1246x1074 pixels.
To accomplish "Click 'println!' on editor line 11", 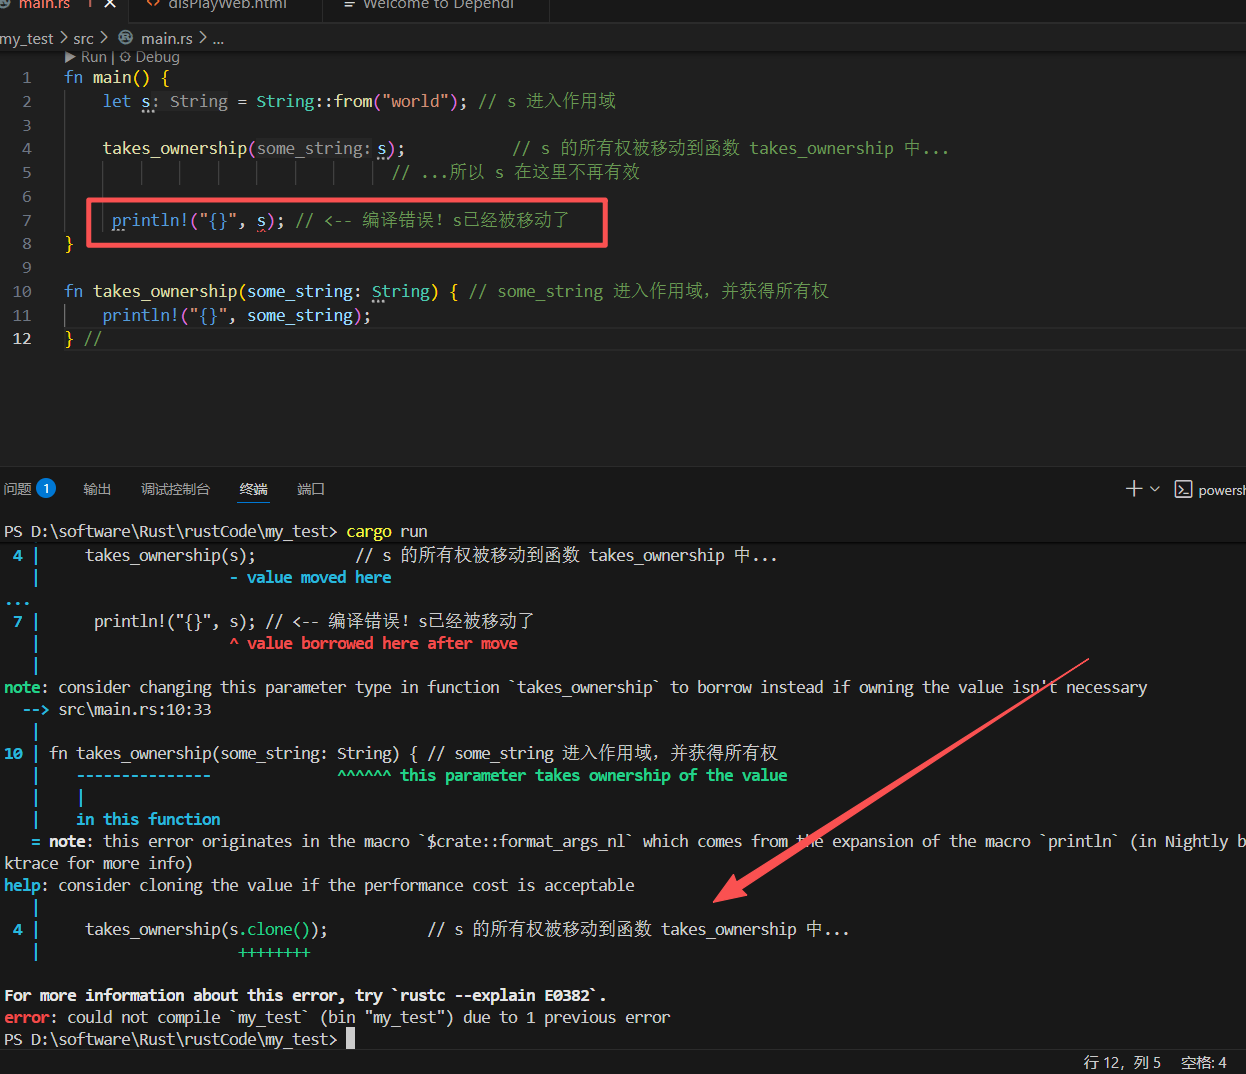I will 141,315.
